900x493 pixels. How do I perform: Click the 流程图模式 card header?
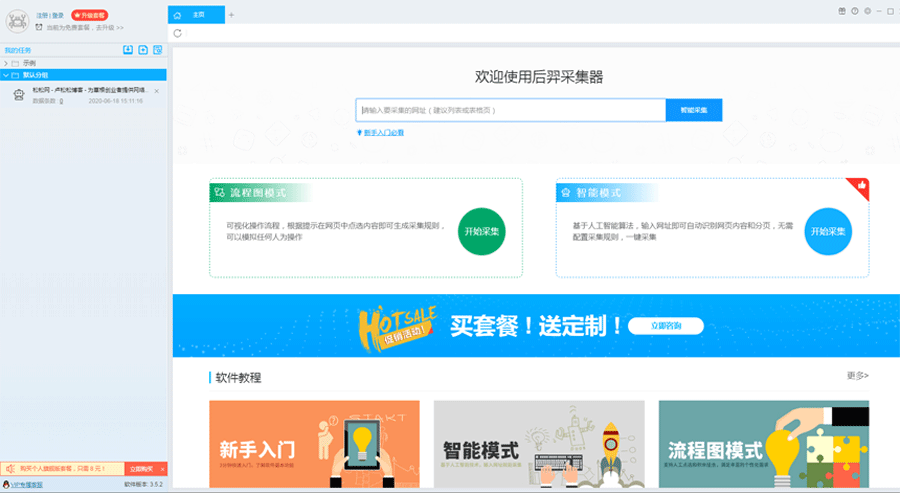(259, 193)
